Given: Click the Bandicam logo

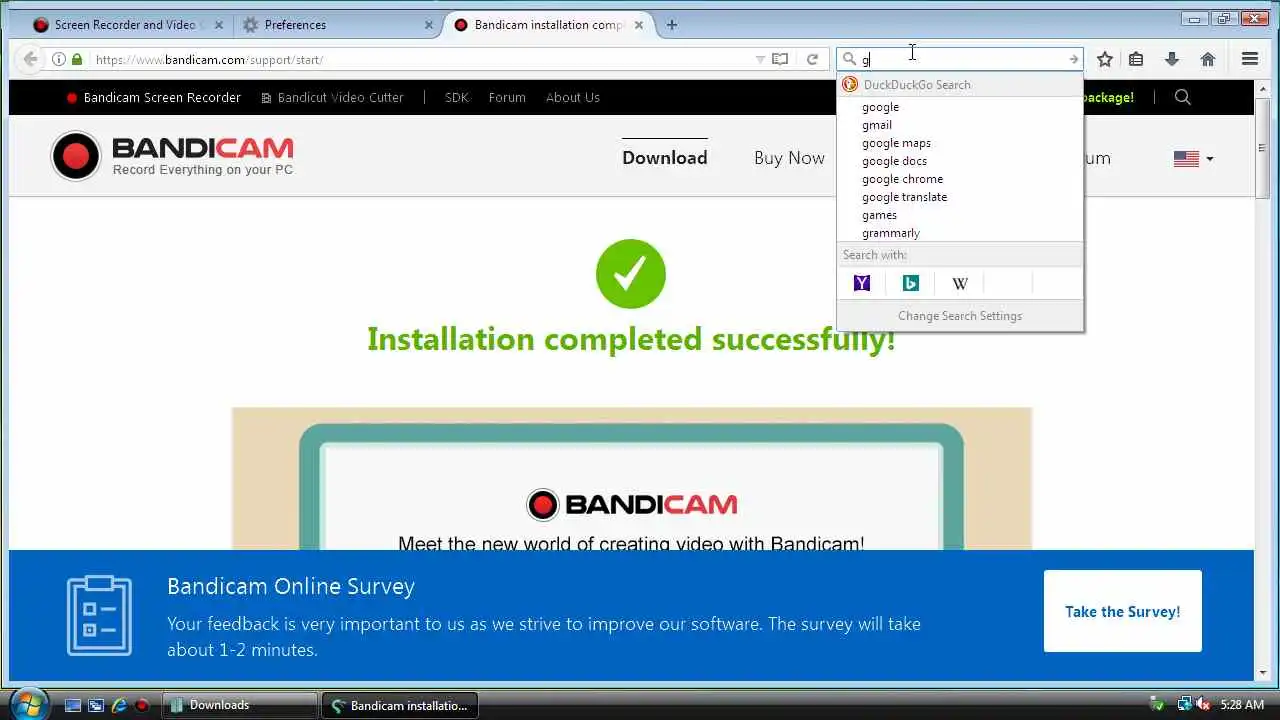Looking at the screenshot, I should point(172,156).
